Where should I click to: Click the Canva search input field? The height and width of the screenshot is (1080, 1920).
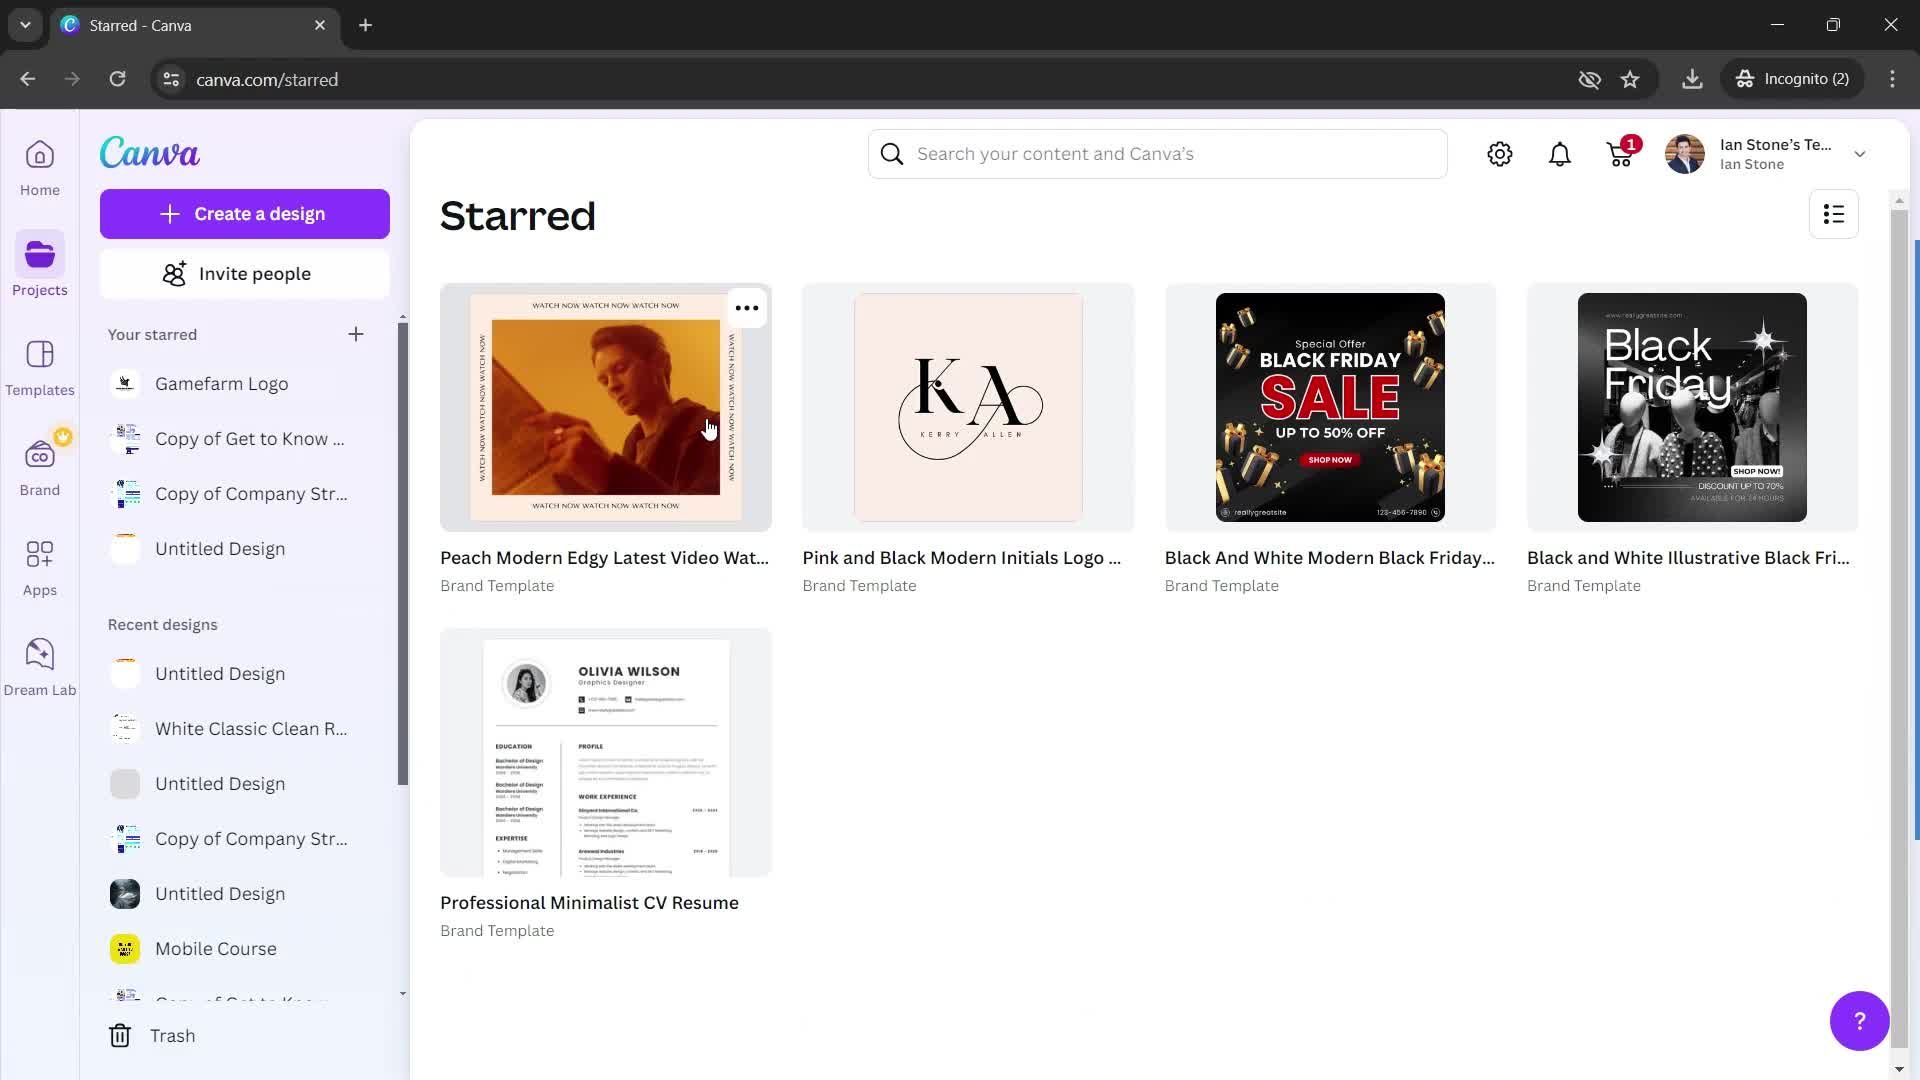click(x=1158, y=153)
